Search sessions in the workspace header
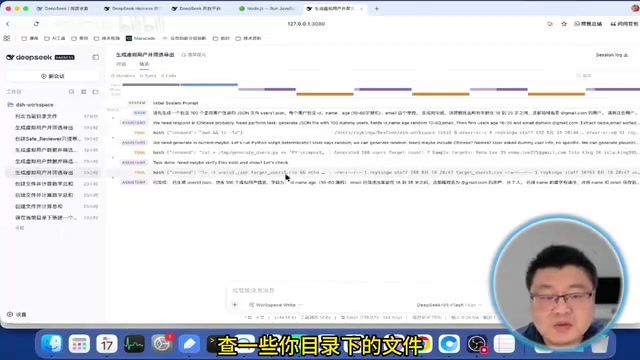Screen dimensions: 640x360 71,92
